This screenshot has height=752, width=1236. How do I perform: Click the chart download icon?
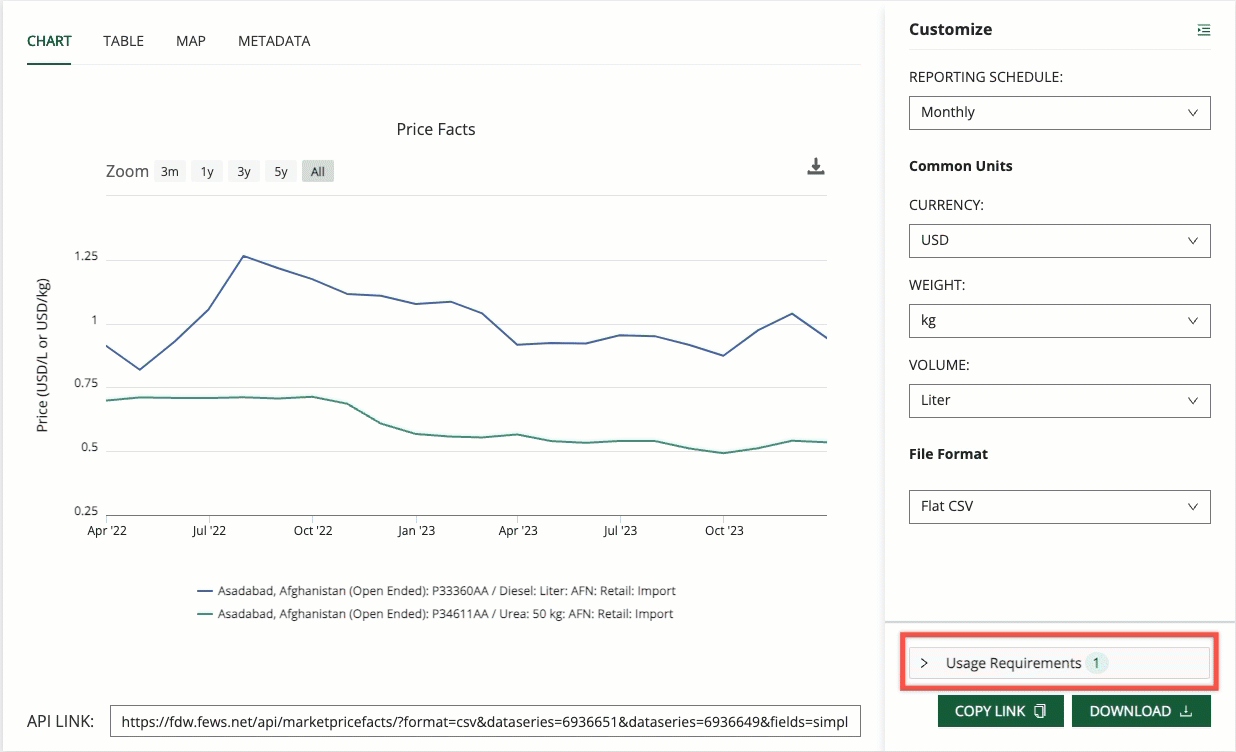tap(816, 166)
